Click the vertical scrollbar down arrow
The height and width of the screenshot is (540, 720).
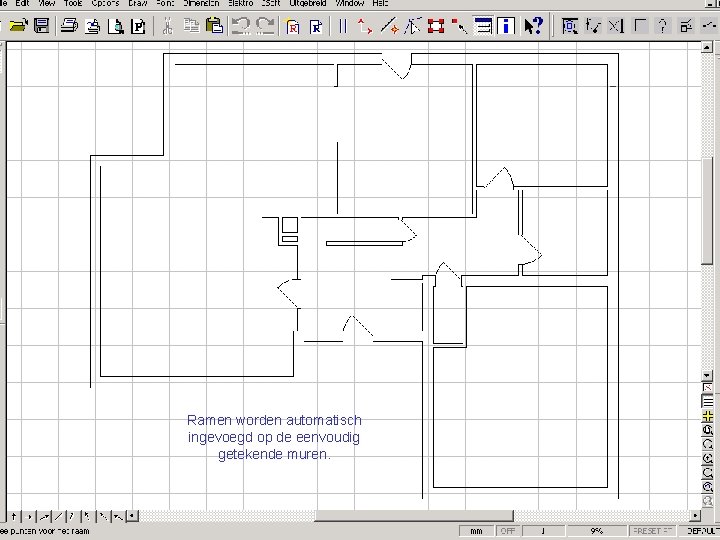coord(707,376)
